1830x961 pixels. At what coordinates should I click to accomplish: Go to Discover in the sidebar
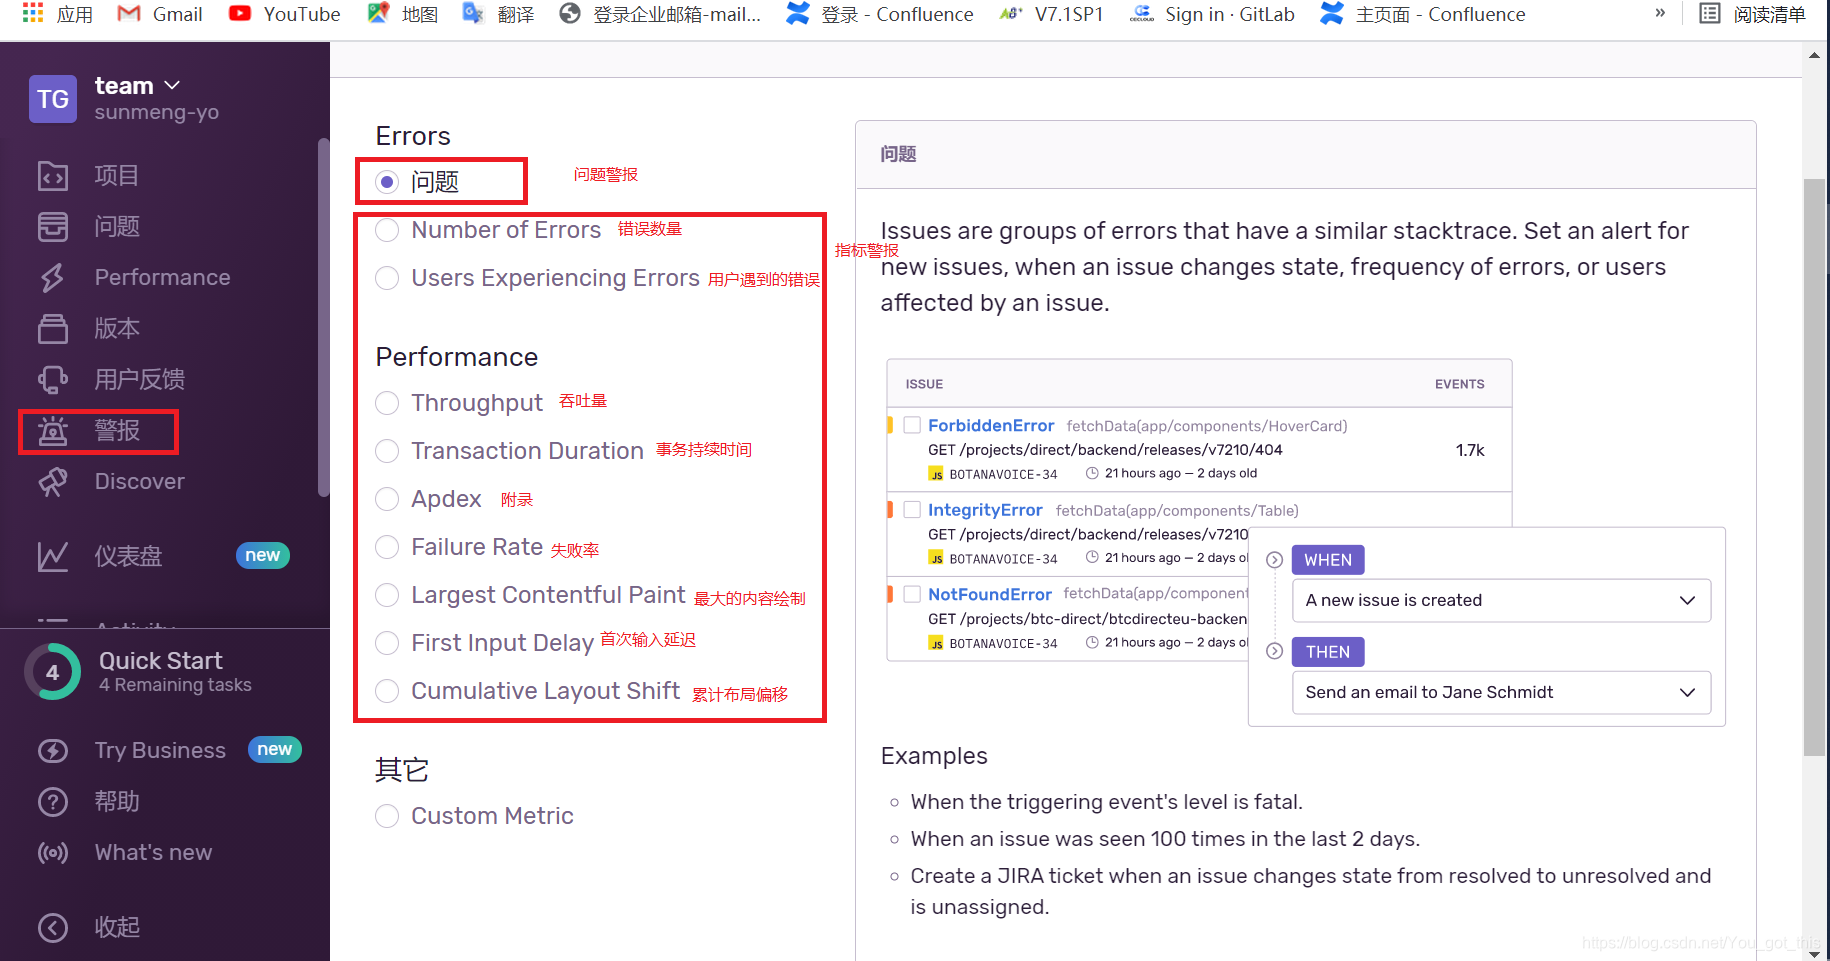coord(140,482)
